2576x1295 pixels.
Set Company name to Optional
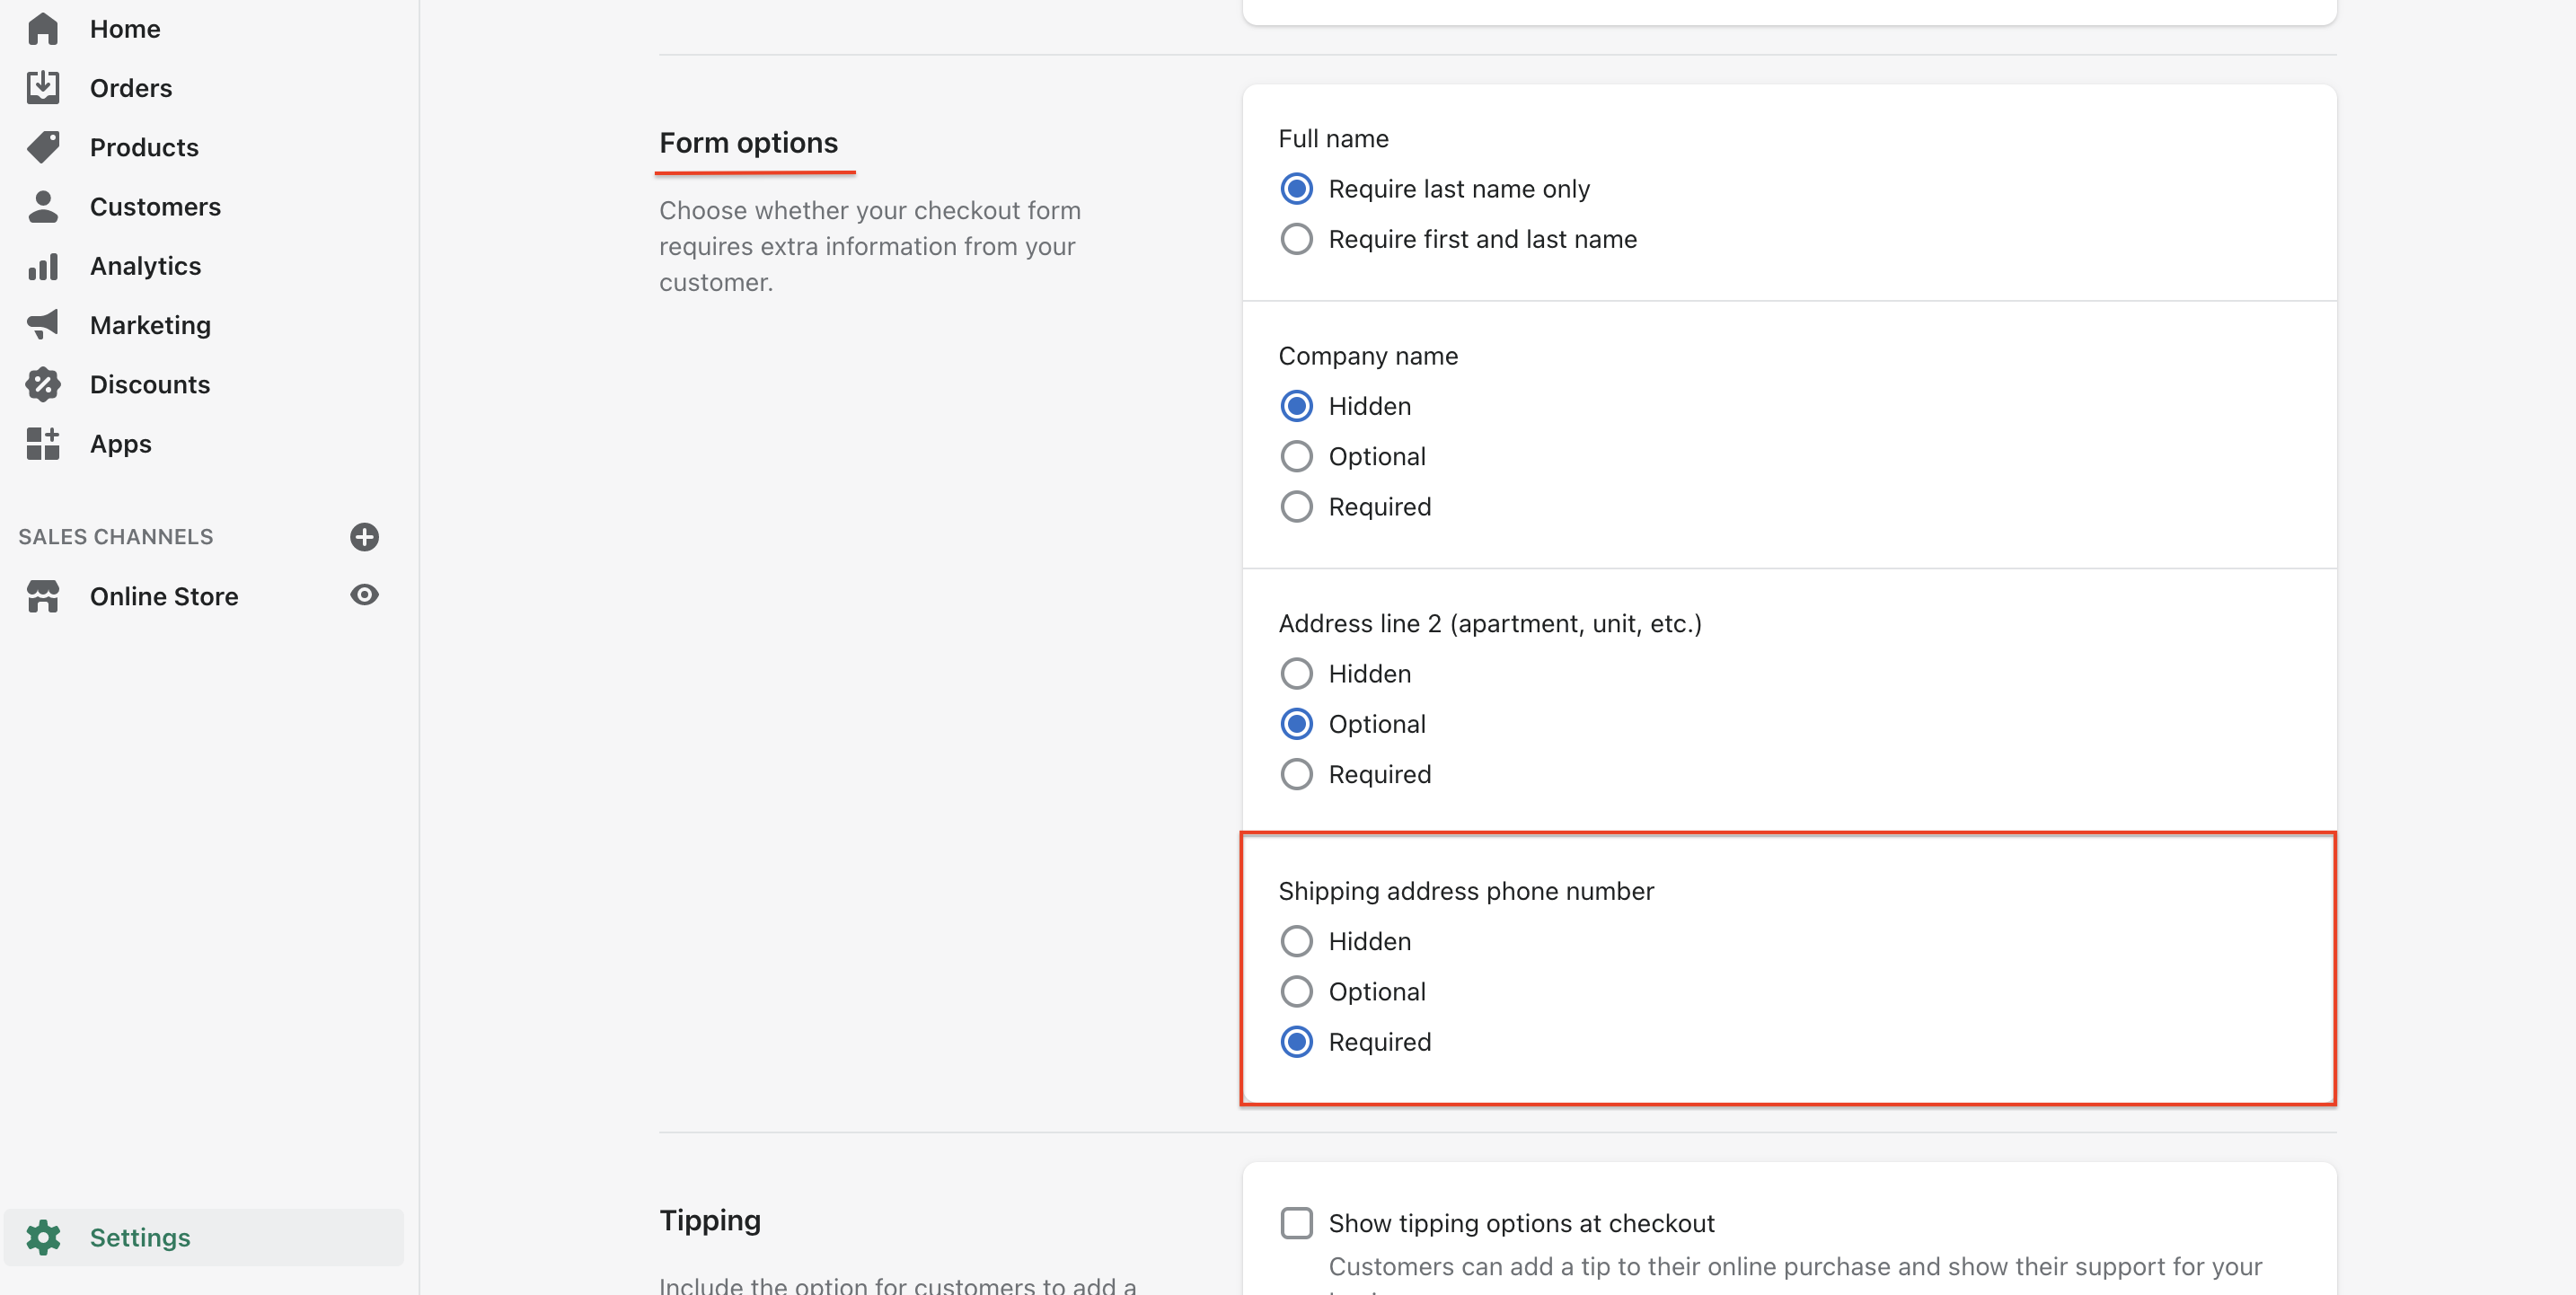coord(1296,456)
